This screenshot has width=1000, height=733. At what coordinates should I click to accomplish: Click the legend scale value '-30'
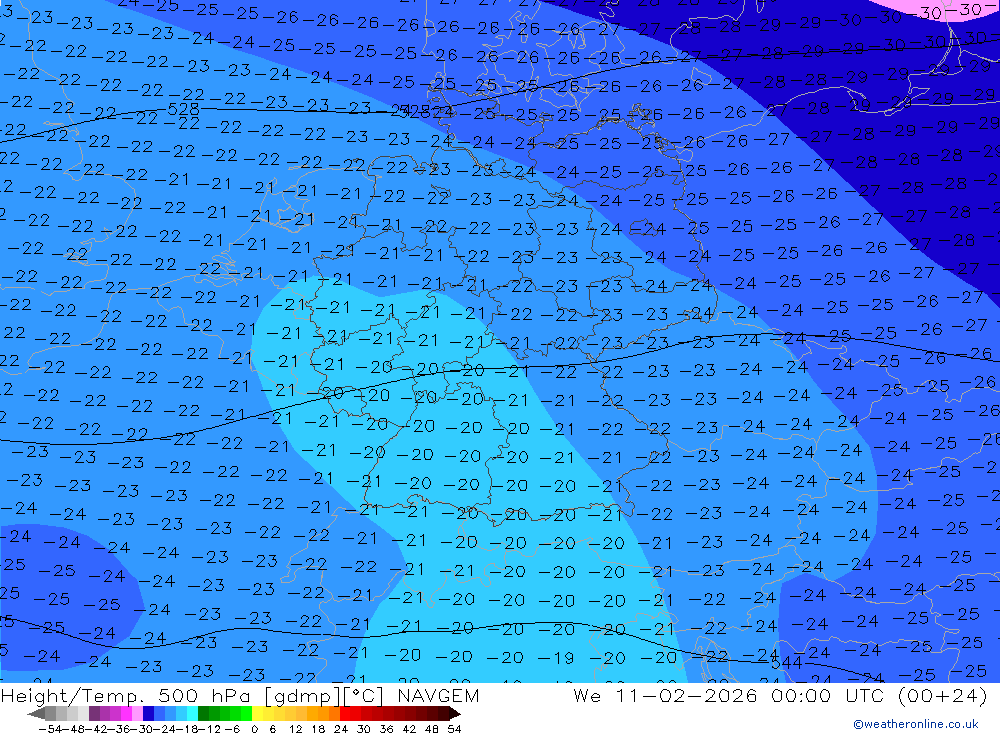tap(142, 729)
